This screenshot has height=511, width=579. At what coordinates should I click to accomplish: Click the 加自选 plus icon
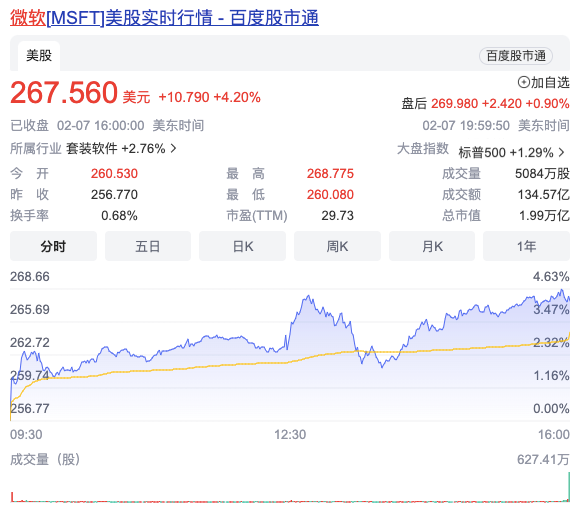524,82
